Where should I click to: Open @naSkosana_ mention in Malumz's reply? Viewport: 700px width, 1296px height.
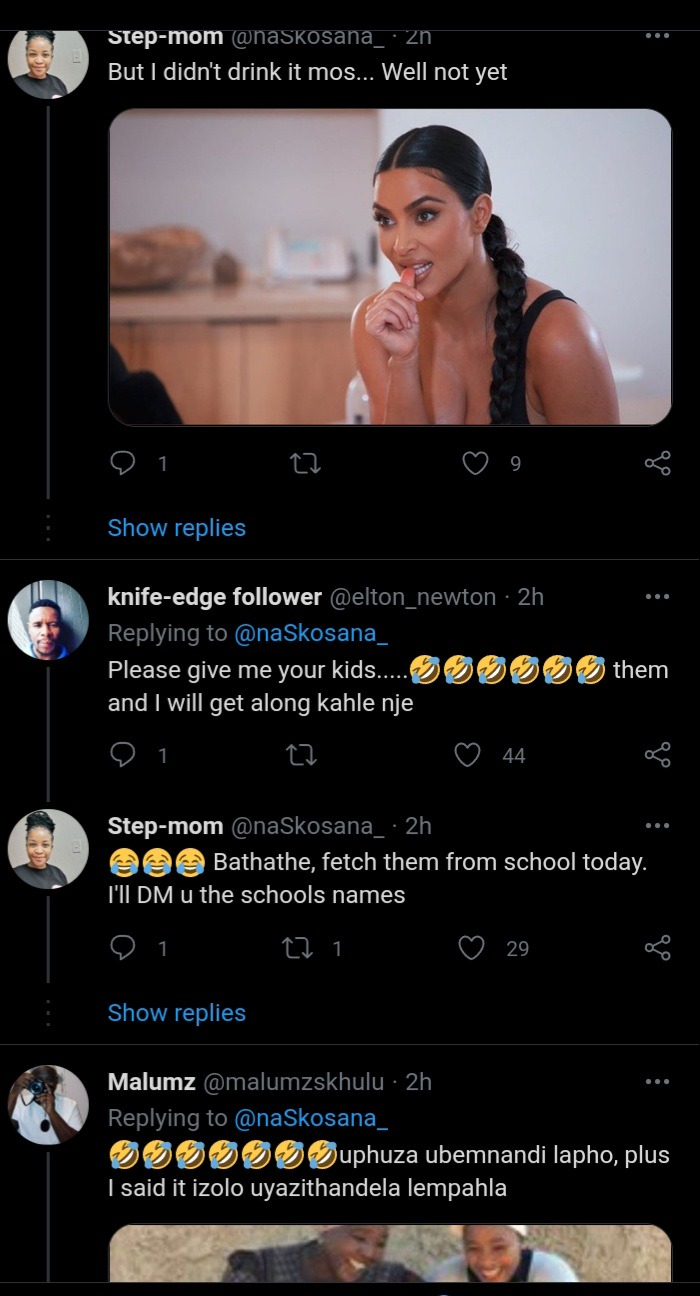[311, 1118]
